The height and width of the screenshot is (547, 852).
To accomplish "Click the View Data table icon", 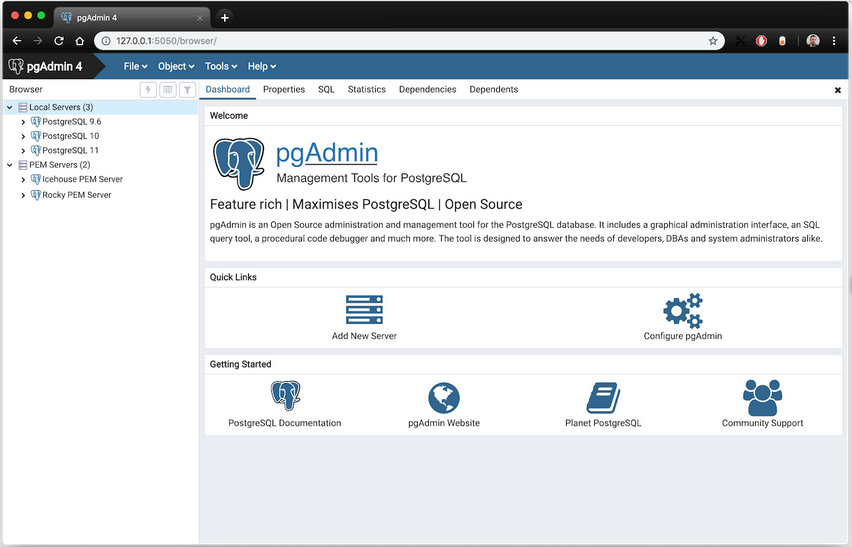I will (x=168, y=90).
